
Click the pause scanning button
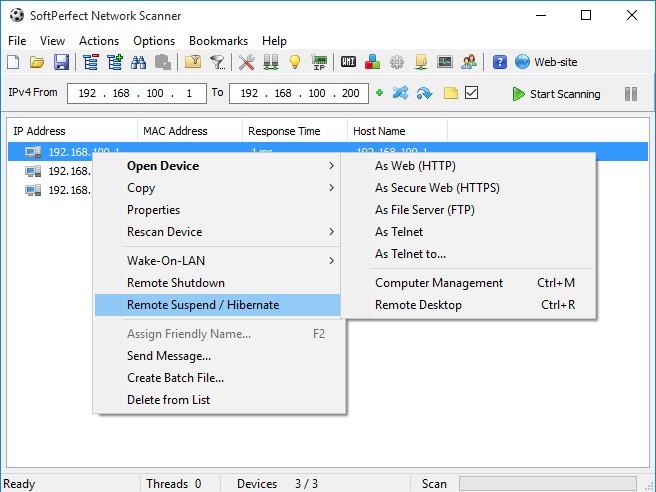(631, 94)
